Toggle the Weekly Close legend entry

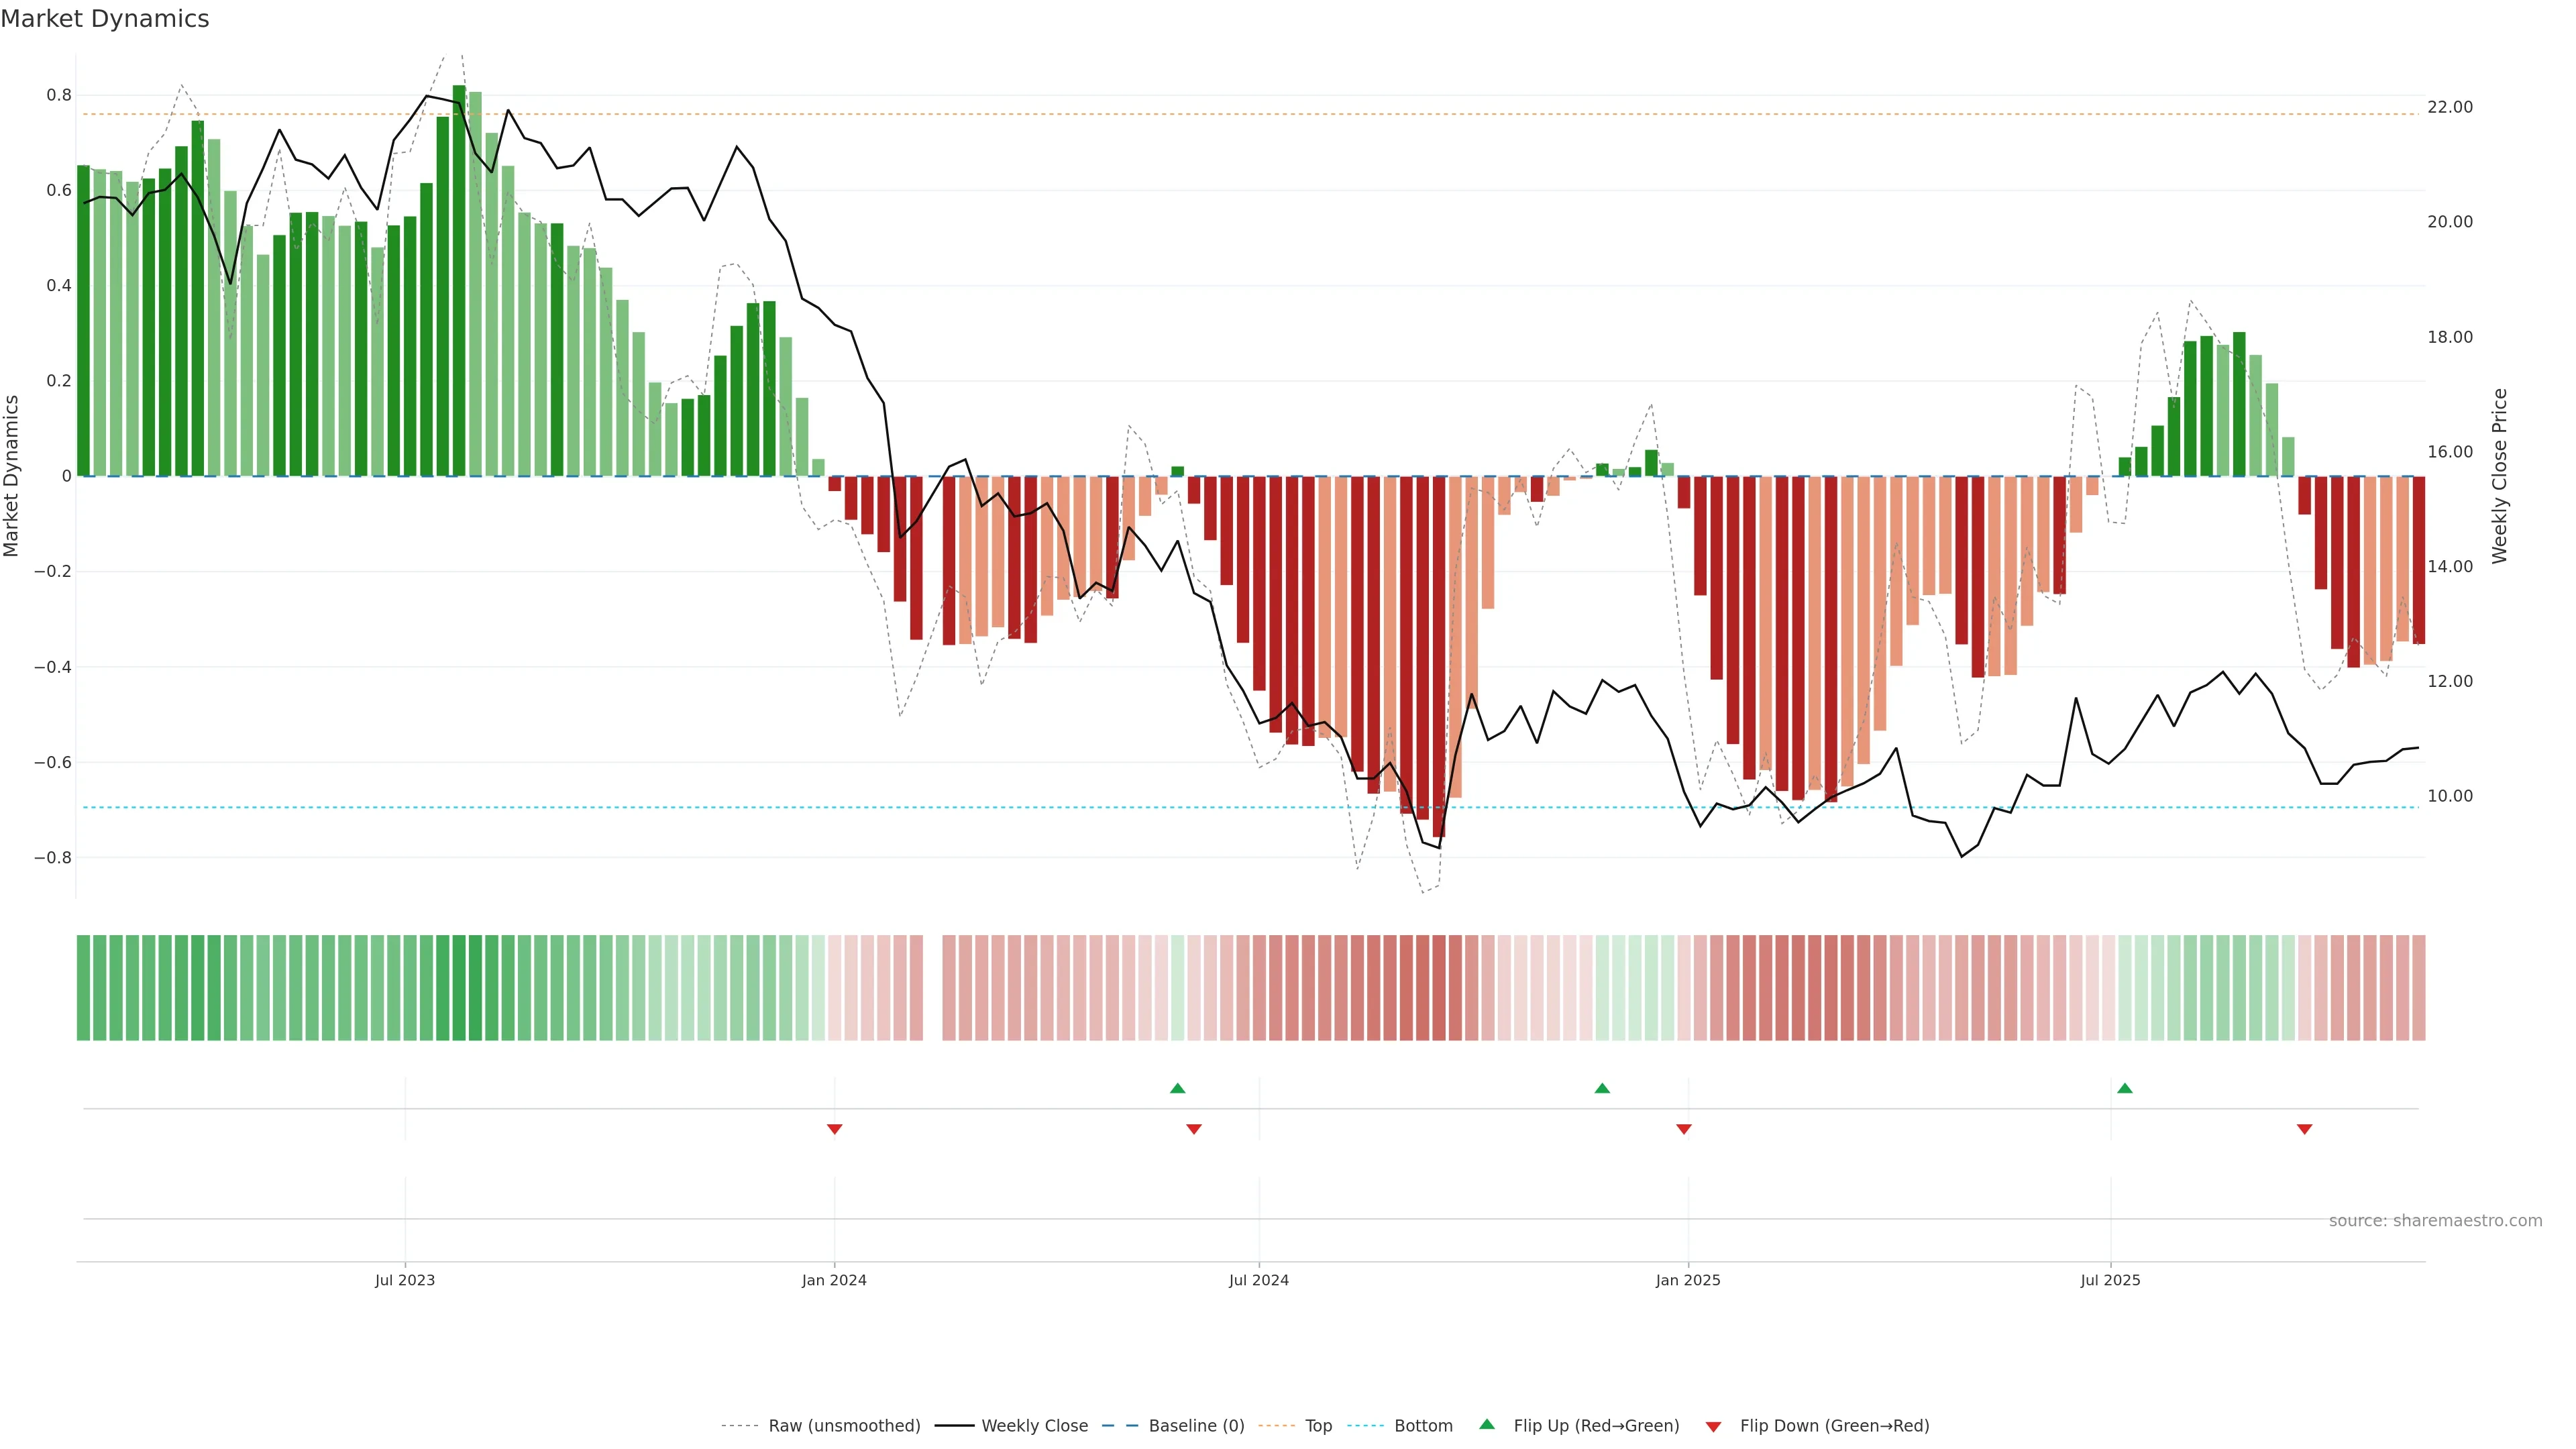tap(1034, 1426)
